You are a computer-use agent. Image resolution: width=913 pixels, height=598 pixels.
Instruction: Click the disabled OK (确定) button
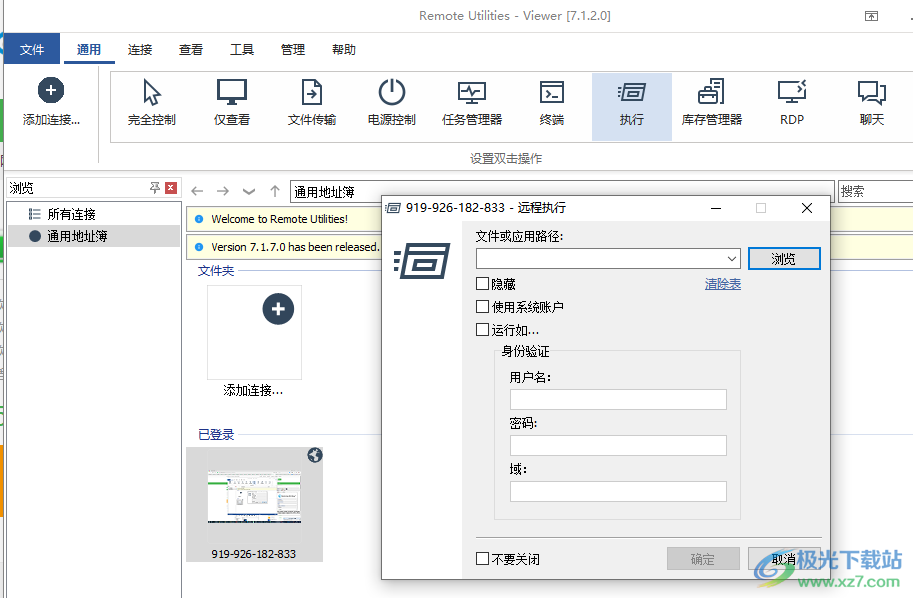click(x=703, y=559)
